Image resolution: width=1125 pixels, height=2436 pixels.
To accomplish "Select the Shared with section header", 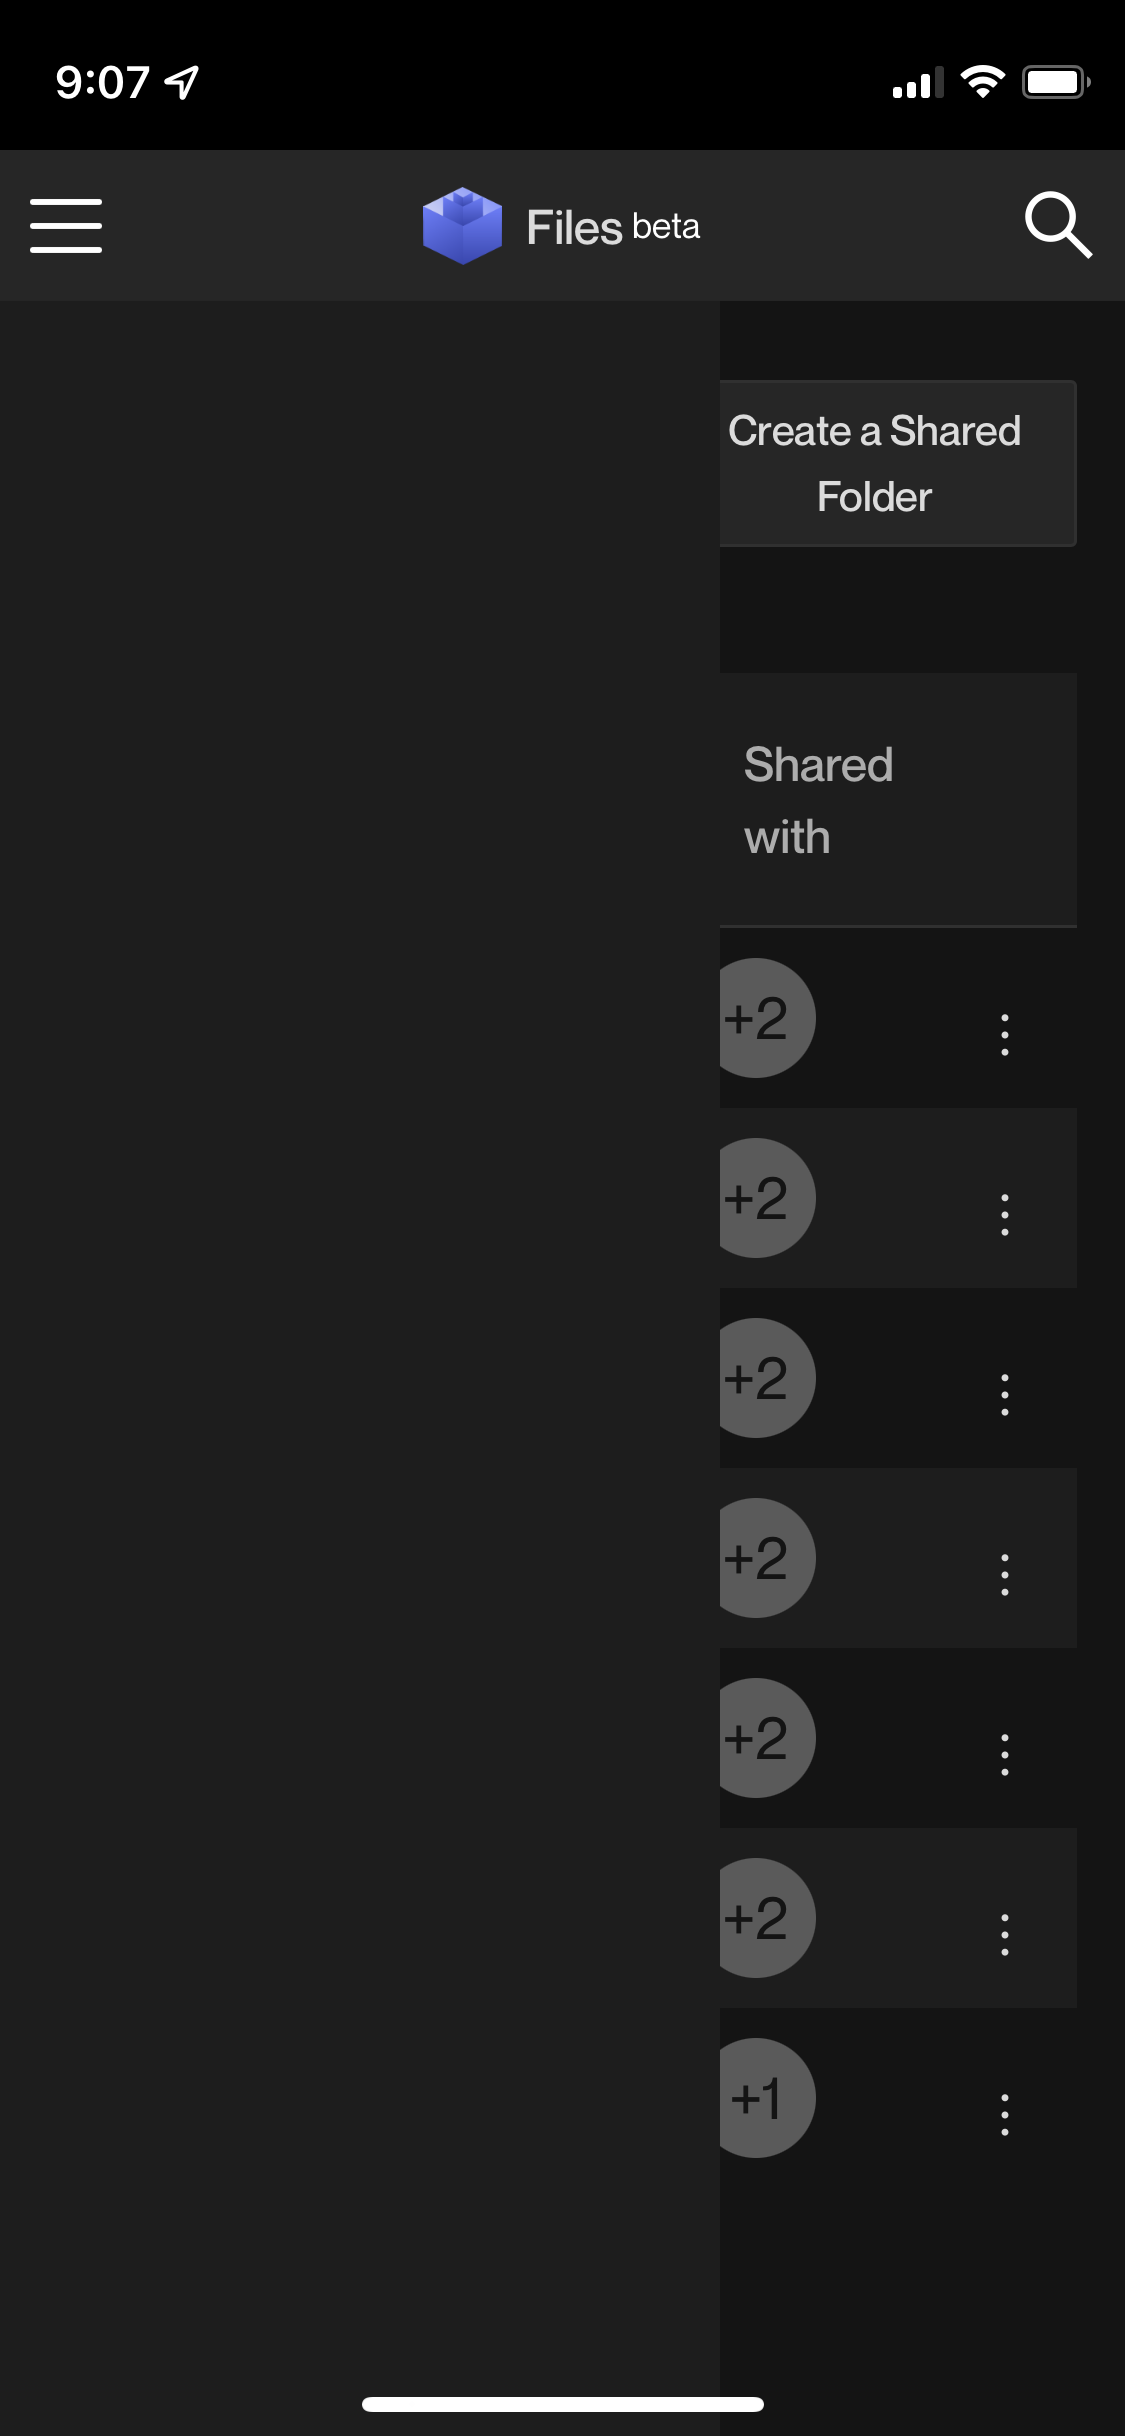I will (x=820, y=800).
